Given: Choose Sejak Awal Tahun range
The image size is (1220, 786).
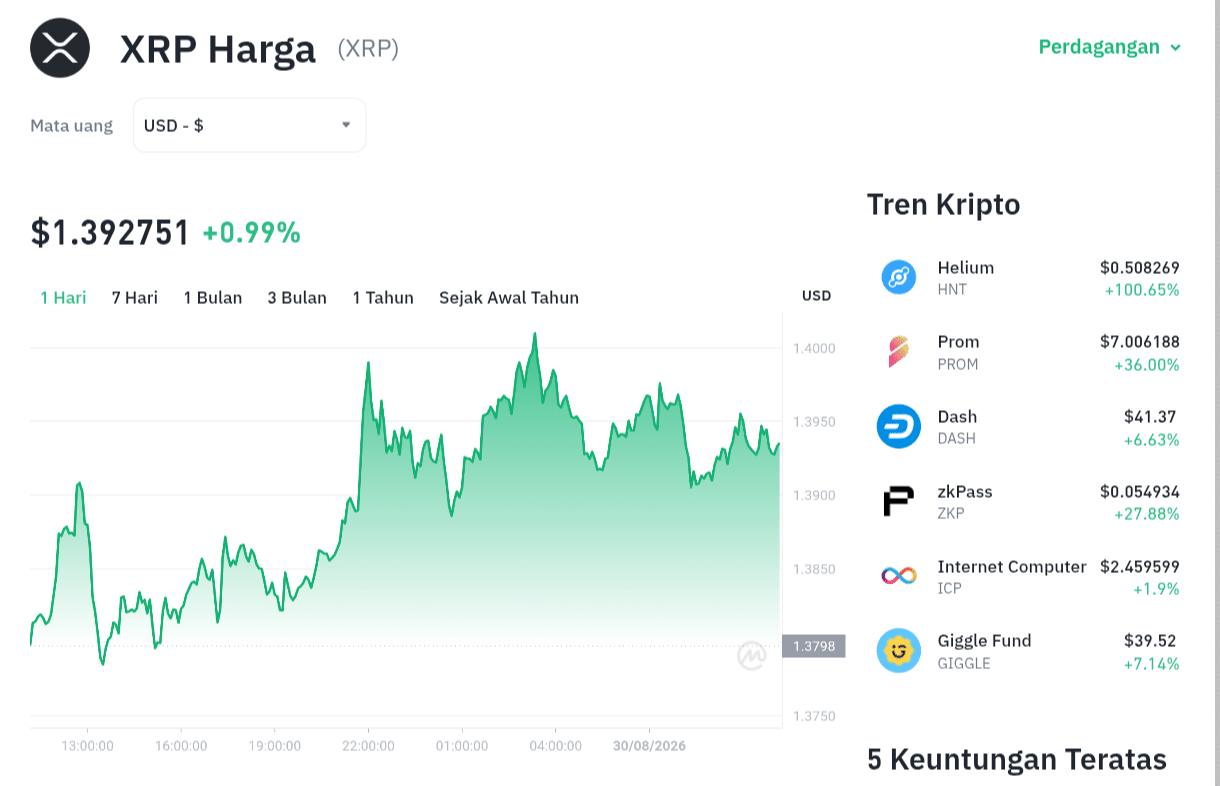Looking at the screenshot, I should (509, 297).
